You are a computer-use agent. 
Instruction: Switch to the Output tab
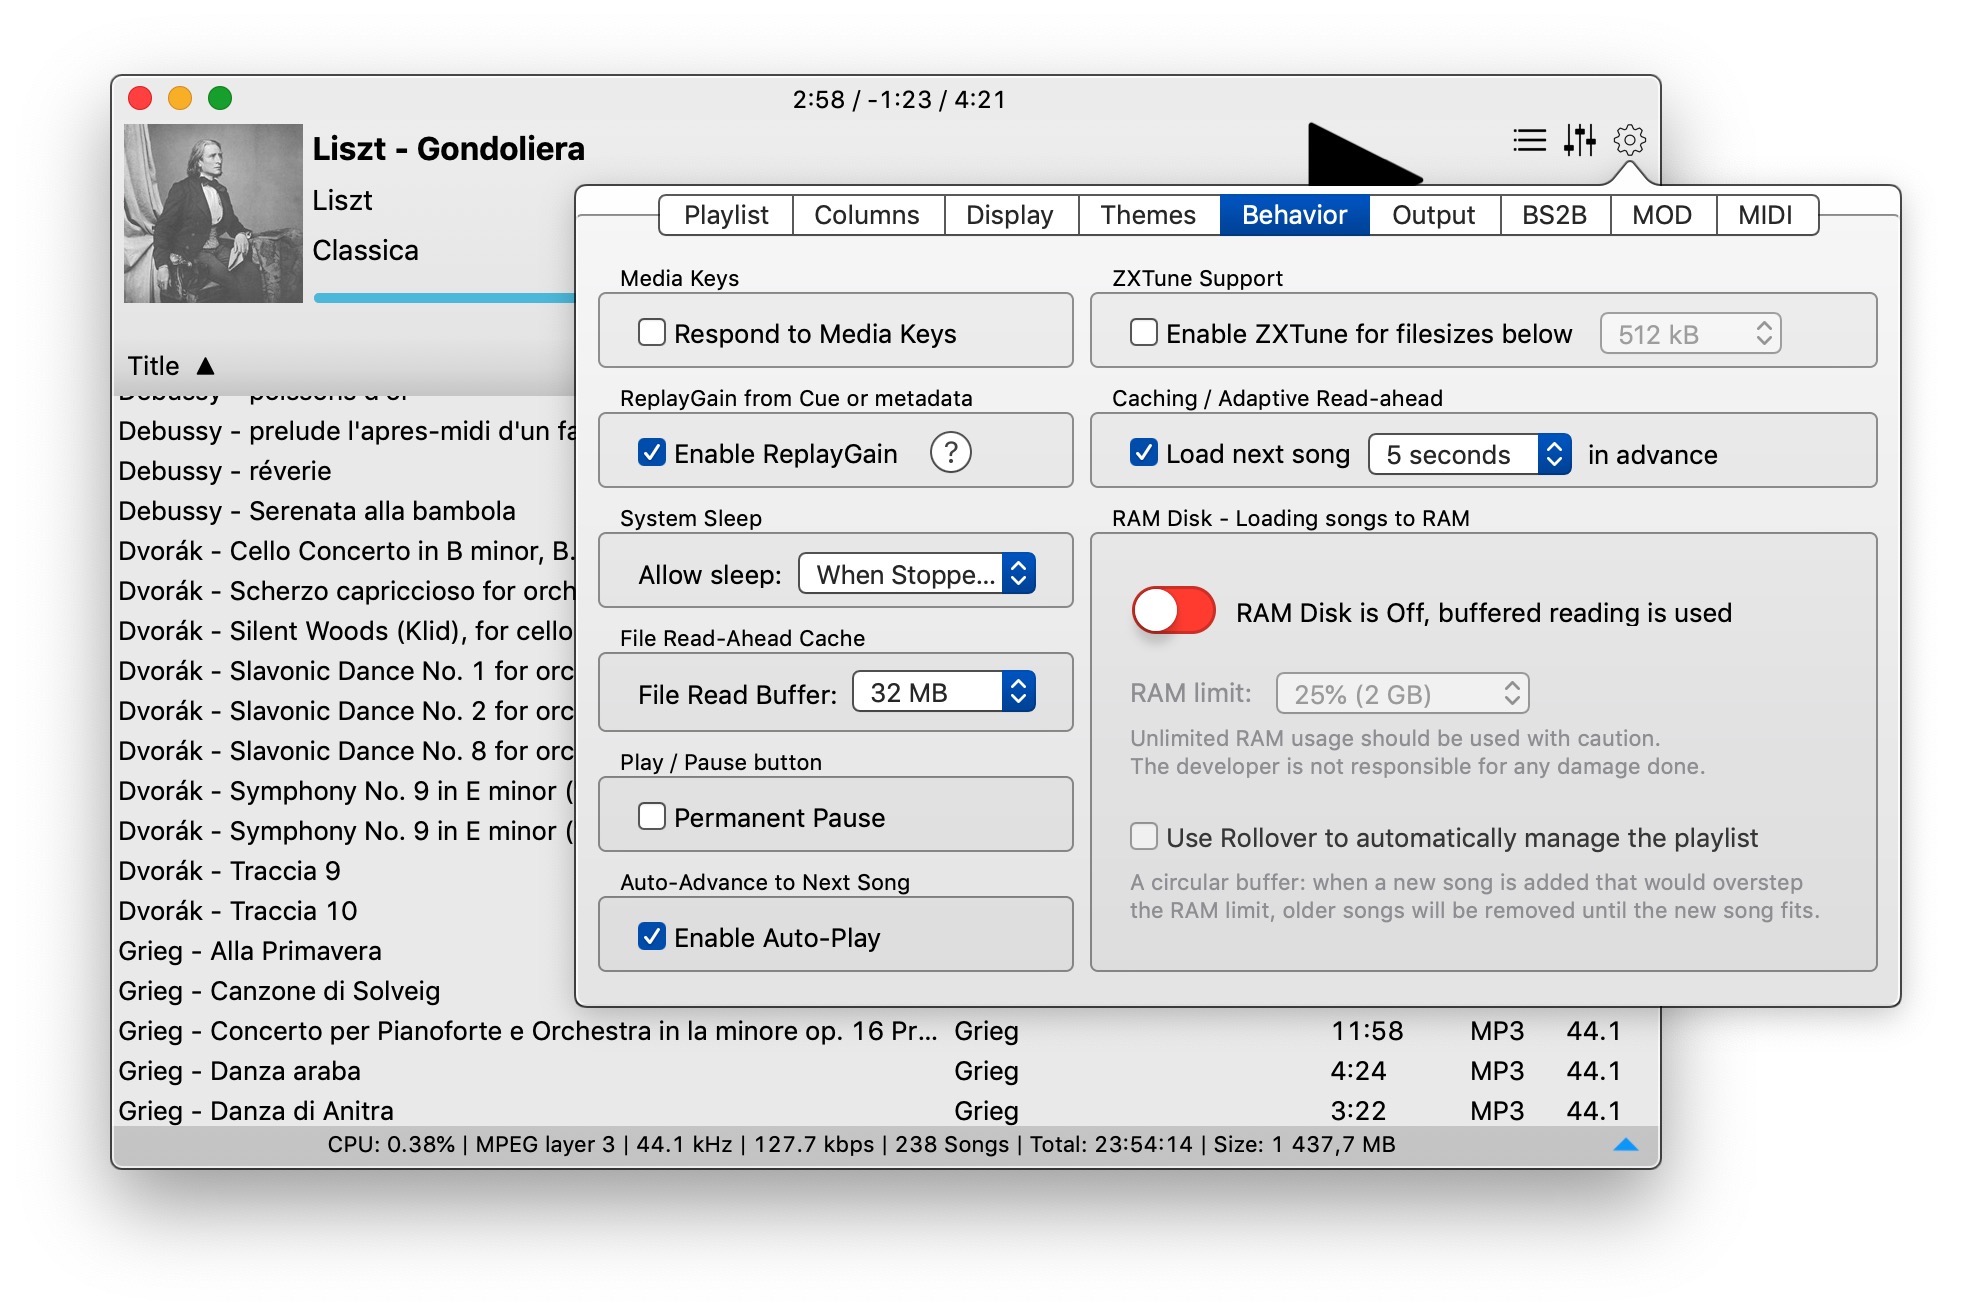click(x=1433, y=215)
